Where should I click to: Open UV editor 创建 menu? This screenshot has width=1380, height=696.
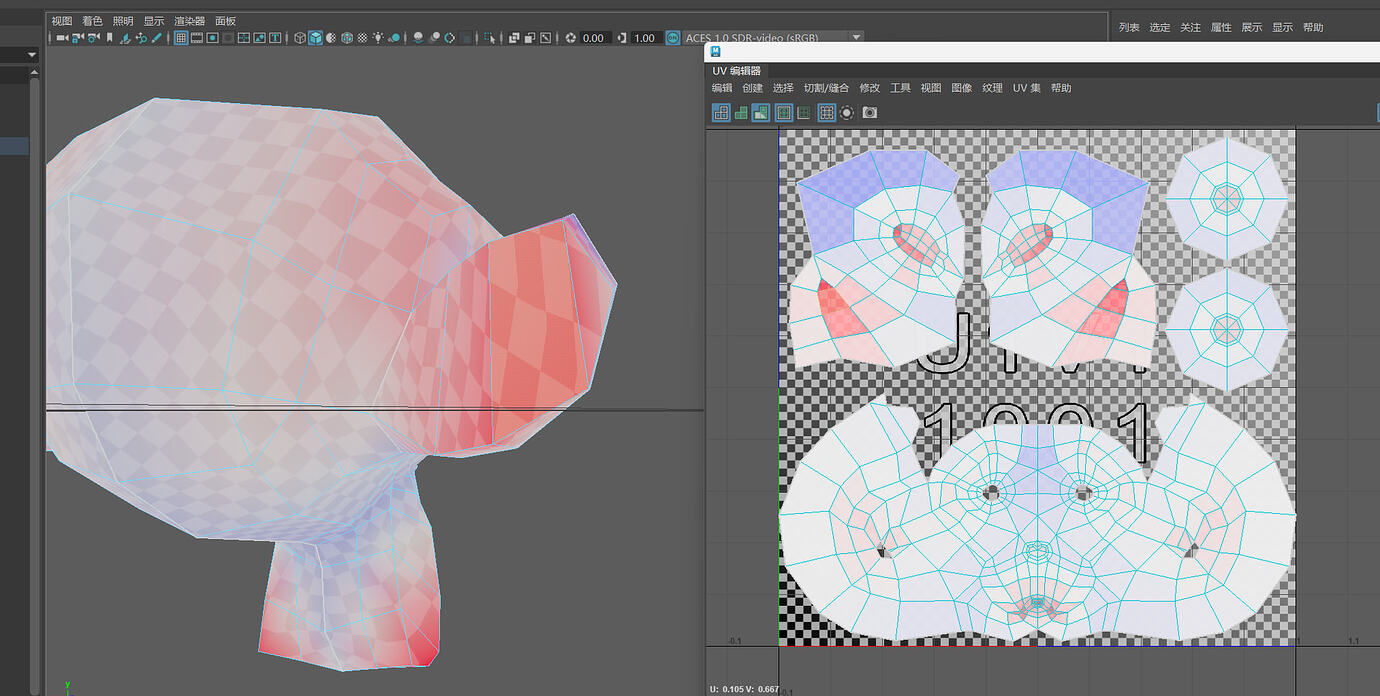point(752,88)
